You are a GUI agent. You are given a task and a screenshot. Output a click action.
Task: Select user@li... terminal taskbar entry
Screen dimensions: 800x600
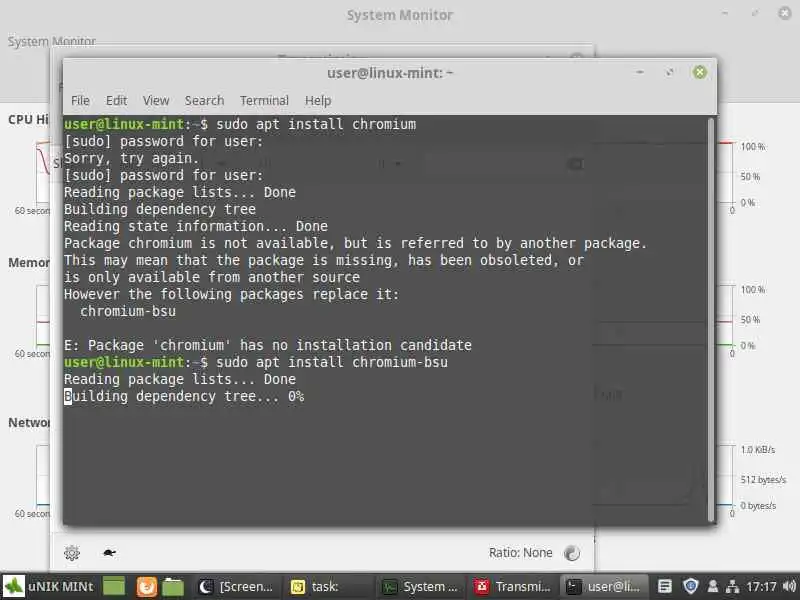point(604,587)
